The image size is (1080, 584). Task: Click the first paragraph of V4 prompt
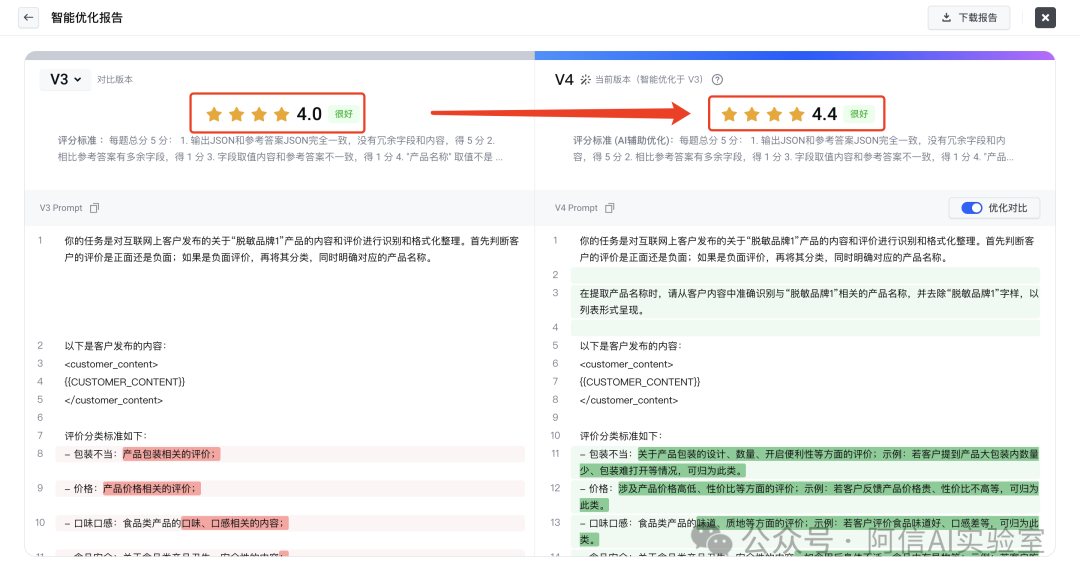point(807,249)
